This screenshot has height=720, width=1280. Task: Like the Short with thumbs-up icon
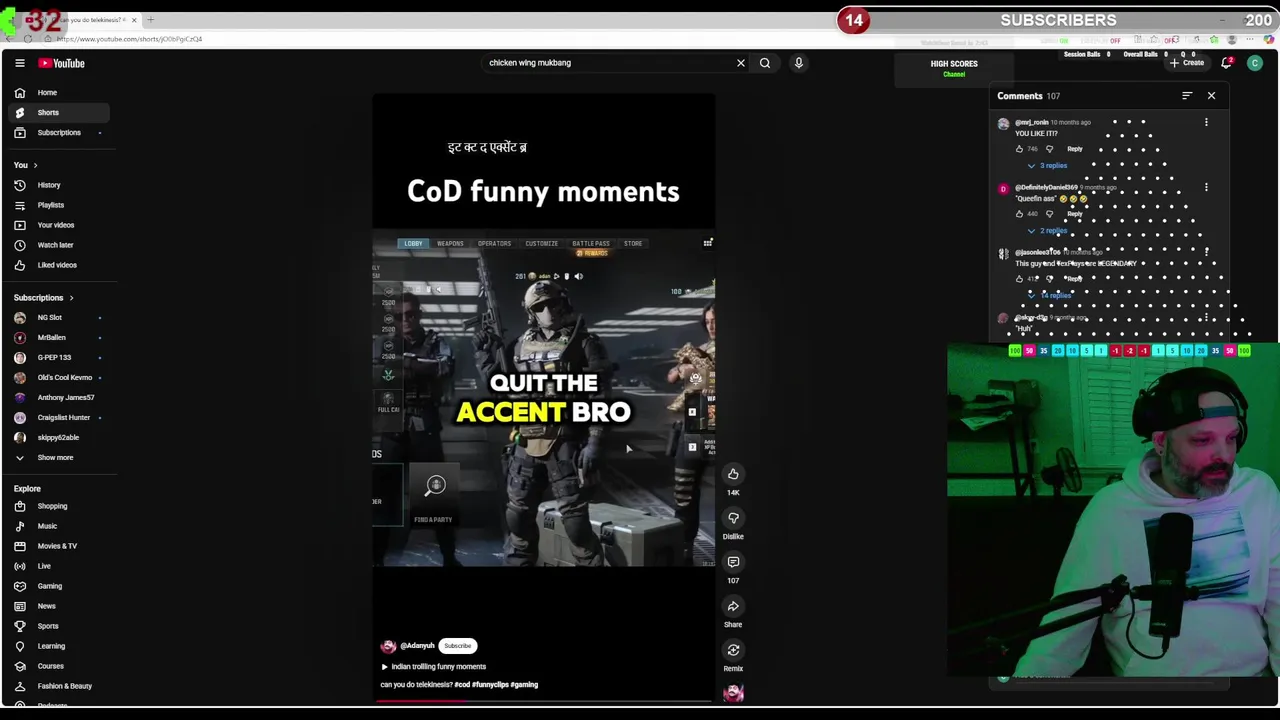pos(733,474)
